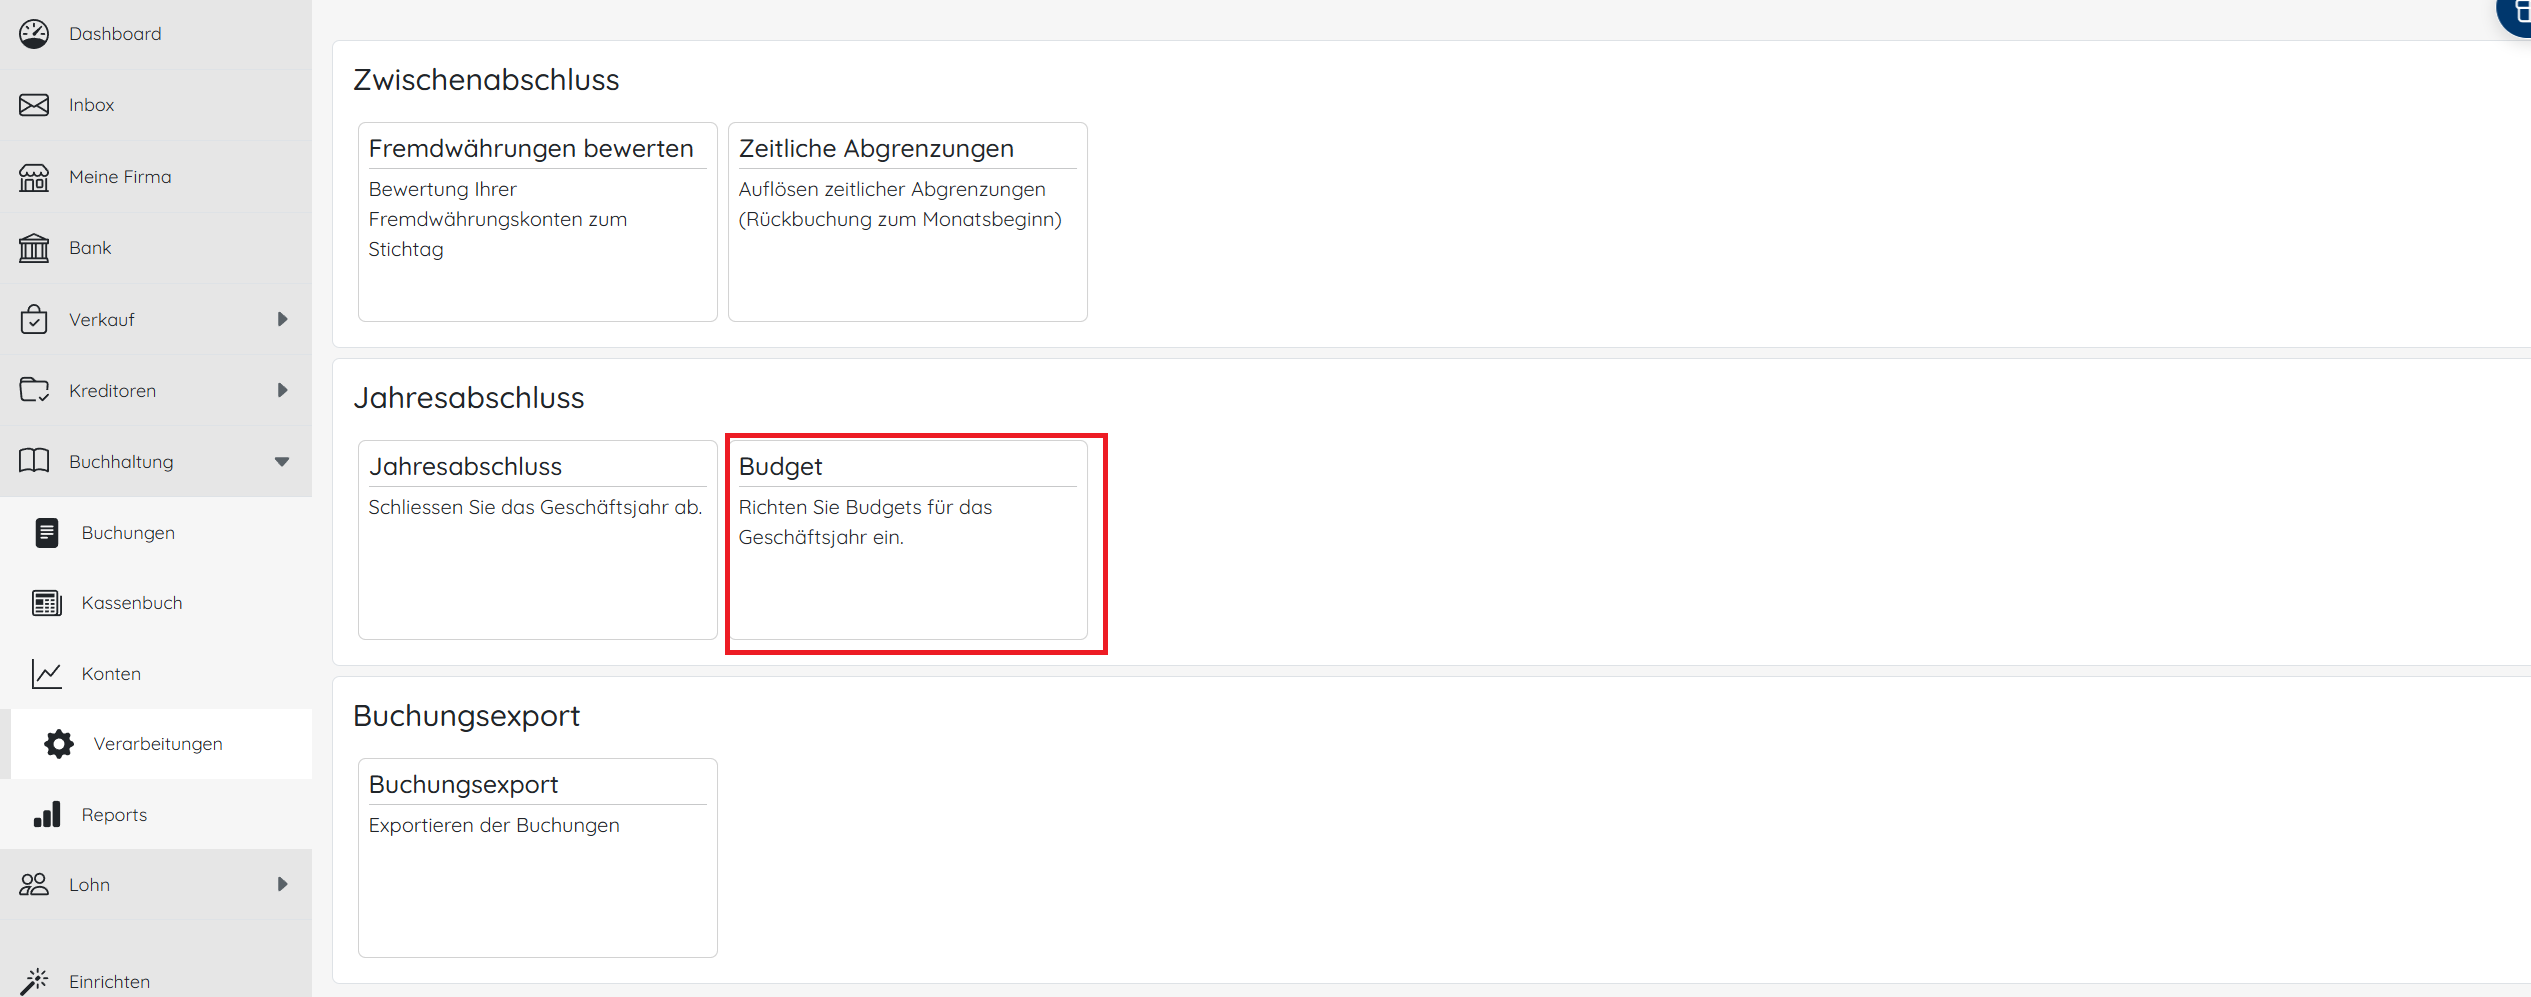The image size is (2531, 997).
Task: Collapse the Buchhaltung menu arrow
Action: (282, 462)
